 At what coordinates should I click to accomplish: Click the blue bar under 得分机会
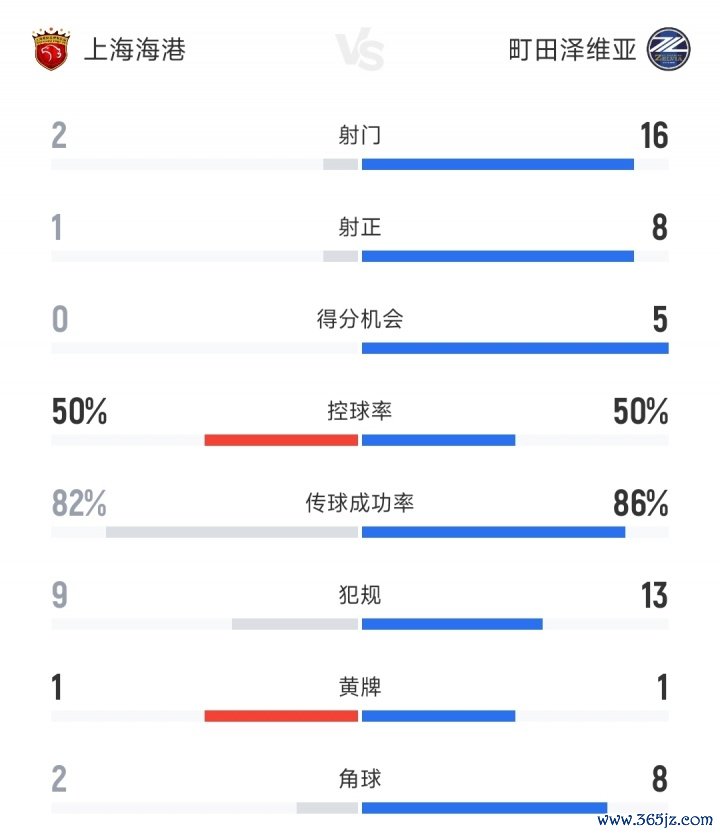pos(514,348)
